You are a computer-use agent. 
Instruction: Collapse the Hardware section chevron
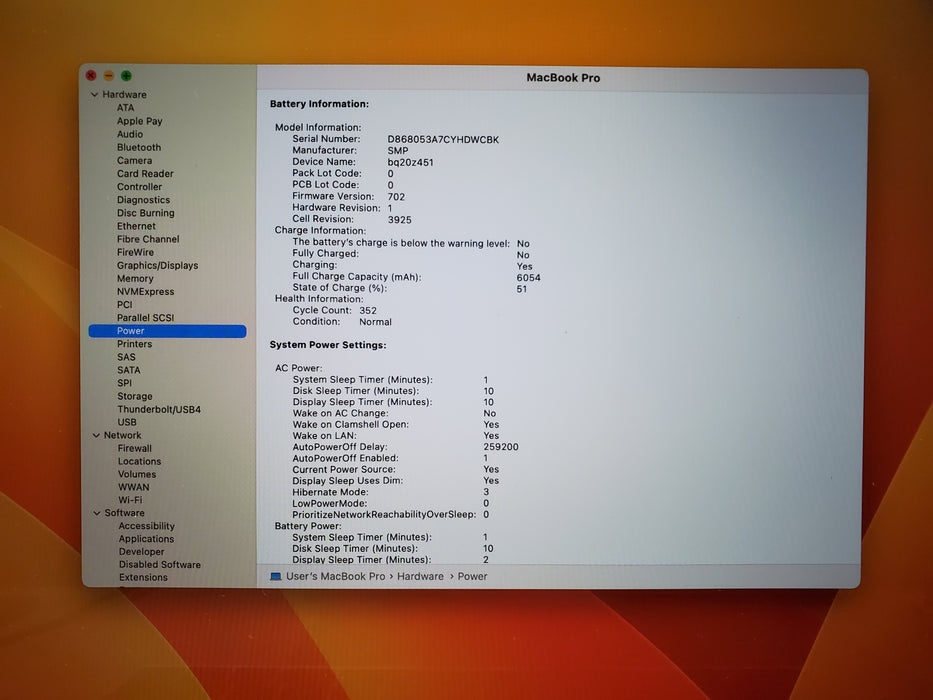point(95,95)
